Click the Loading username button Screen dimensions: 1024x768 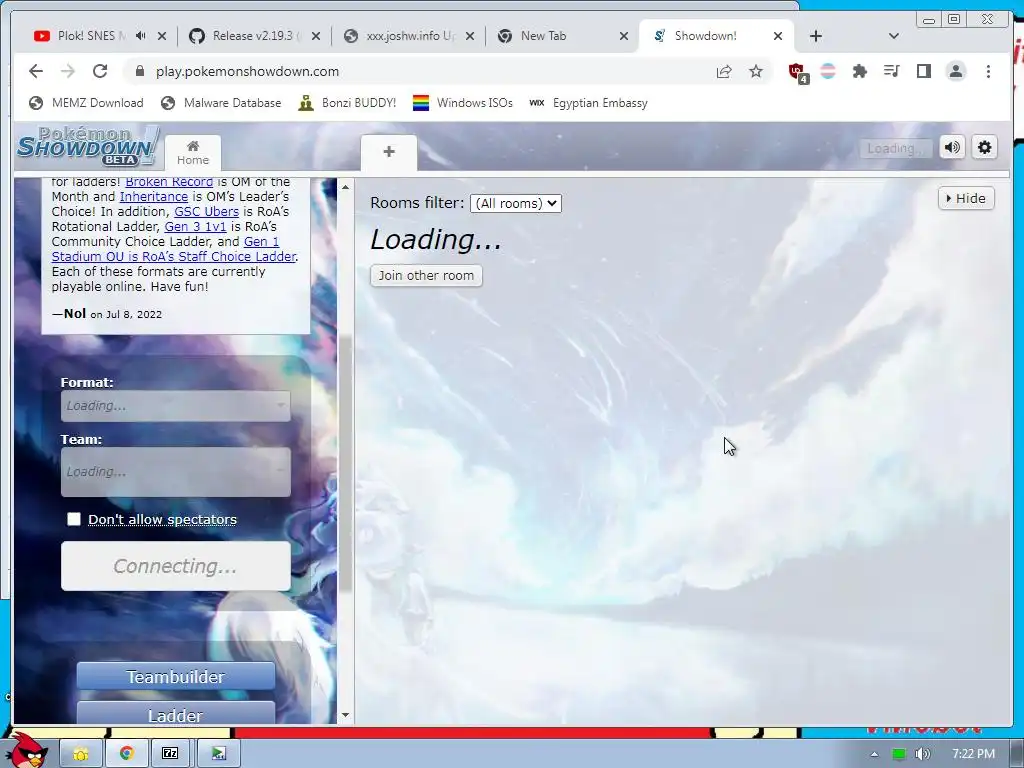(895, 148)
